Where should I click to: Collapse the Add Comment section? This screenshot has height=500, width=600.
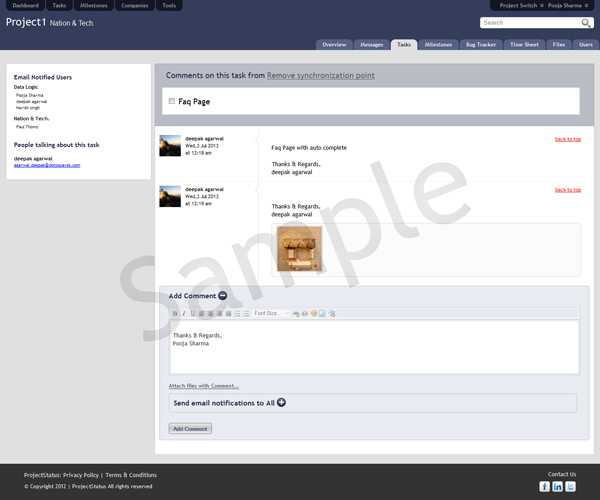tap(223, 296)
